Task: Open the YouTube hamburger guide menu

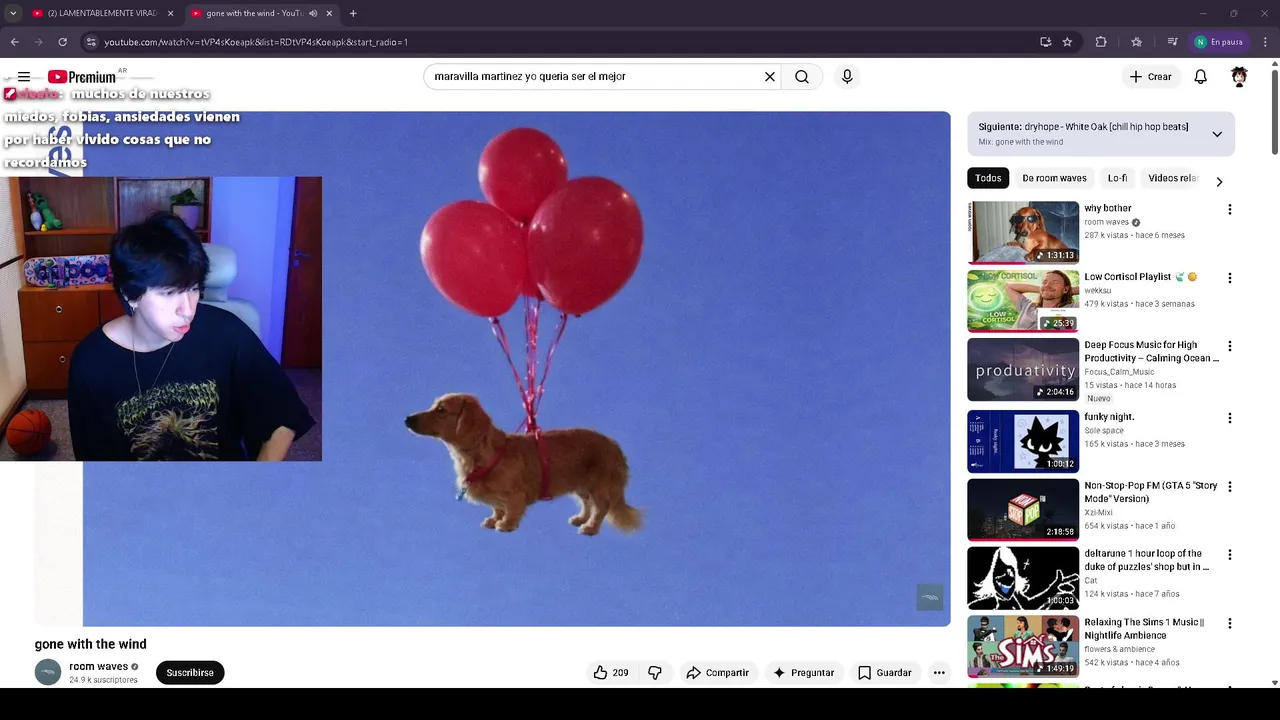Action: (x=24, y=77)
